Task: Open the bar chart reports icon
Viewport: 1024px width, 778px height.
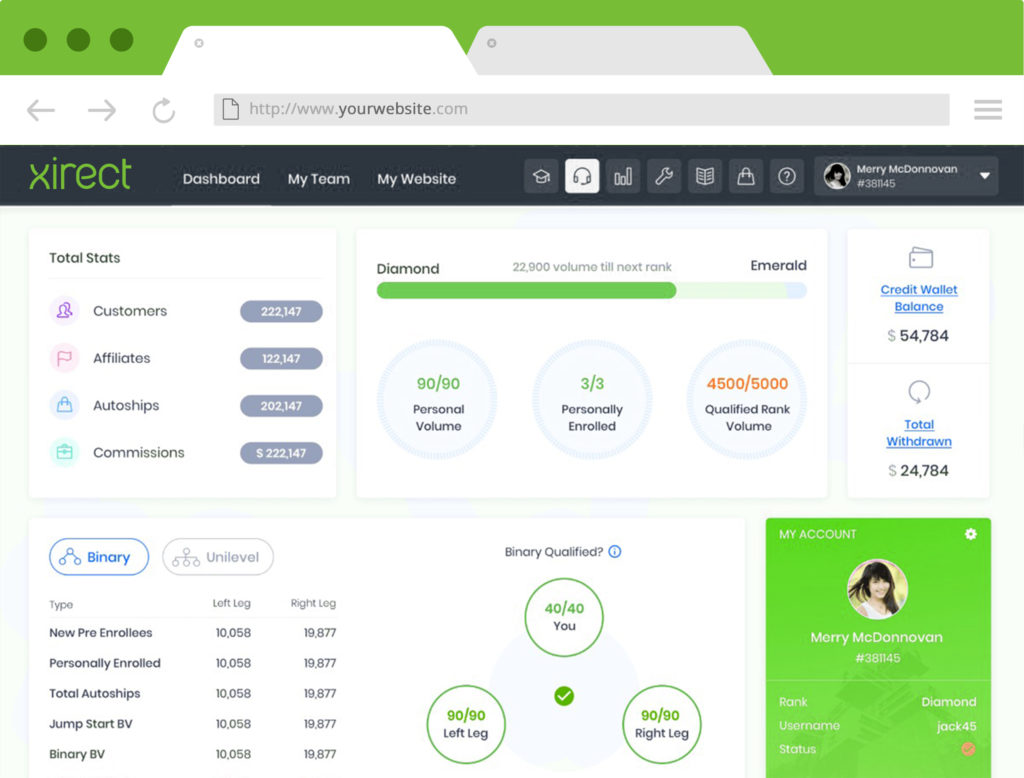Action: pyautogui.click(x=623, y=176)
